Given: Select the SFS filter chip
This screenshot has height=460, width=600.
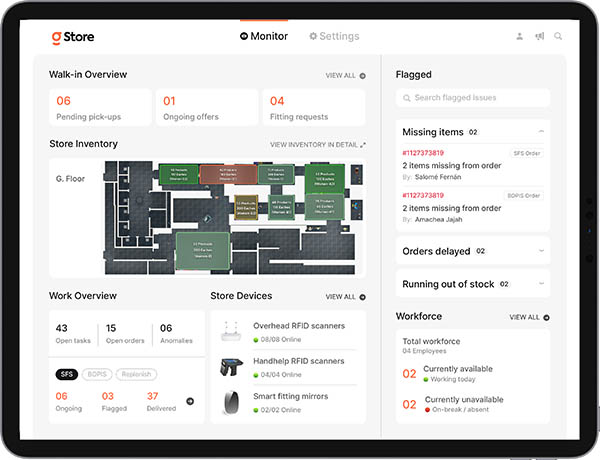Looking at the screenshot, I should coord(67,374).
